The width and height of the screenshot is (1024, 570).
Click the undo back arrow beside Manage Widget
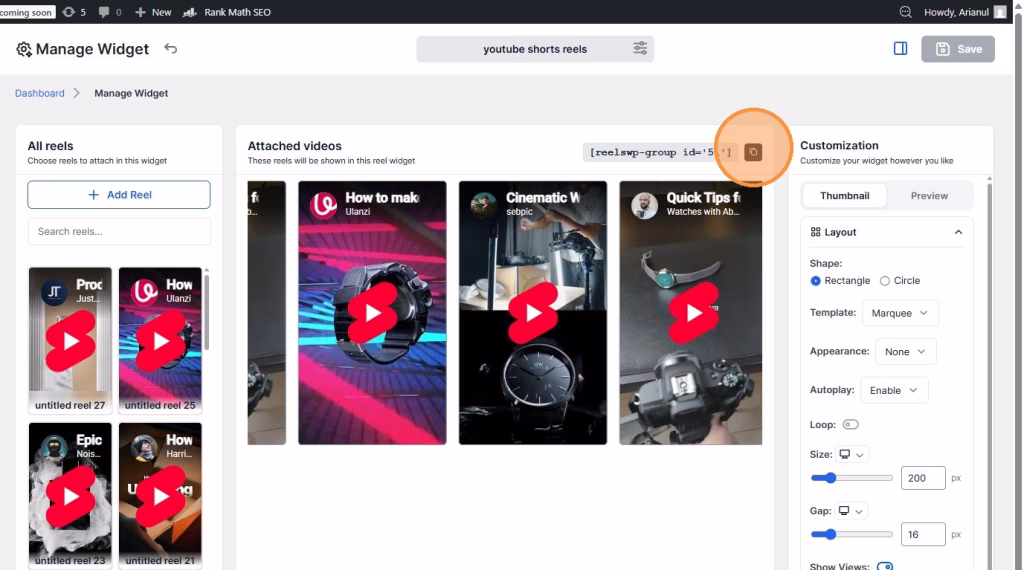[171, 48]
